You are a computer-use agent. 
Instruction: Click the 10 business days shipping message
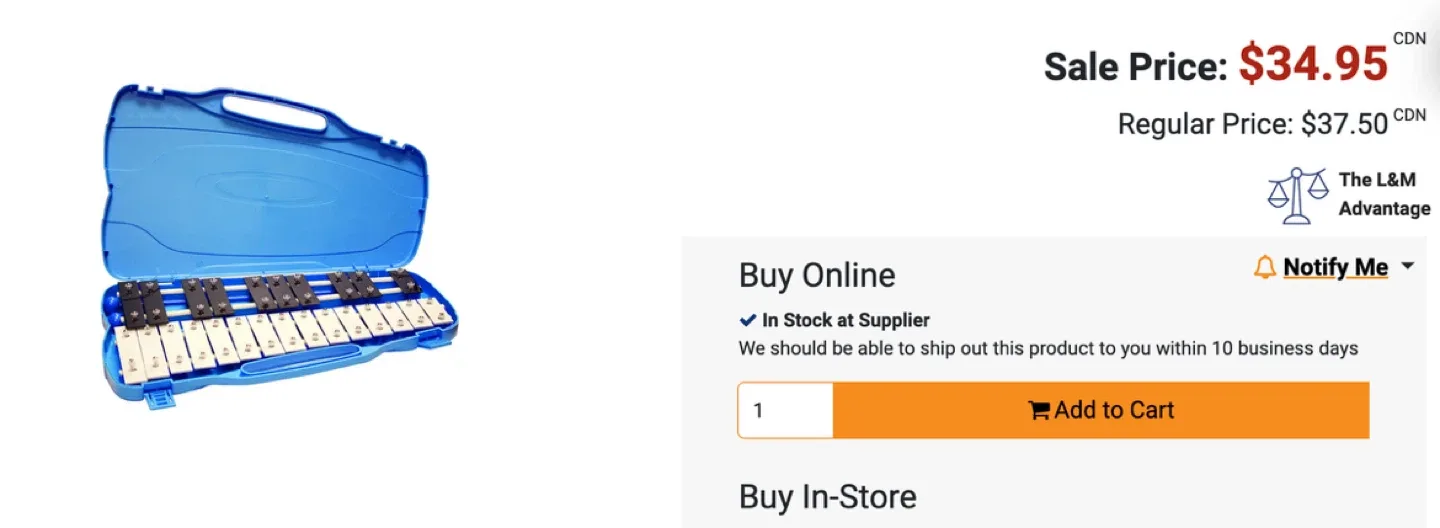pos(1048,349)
